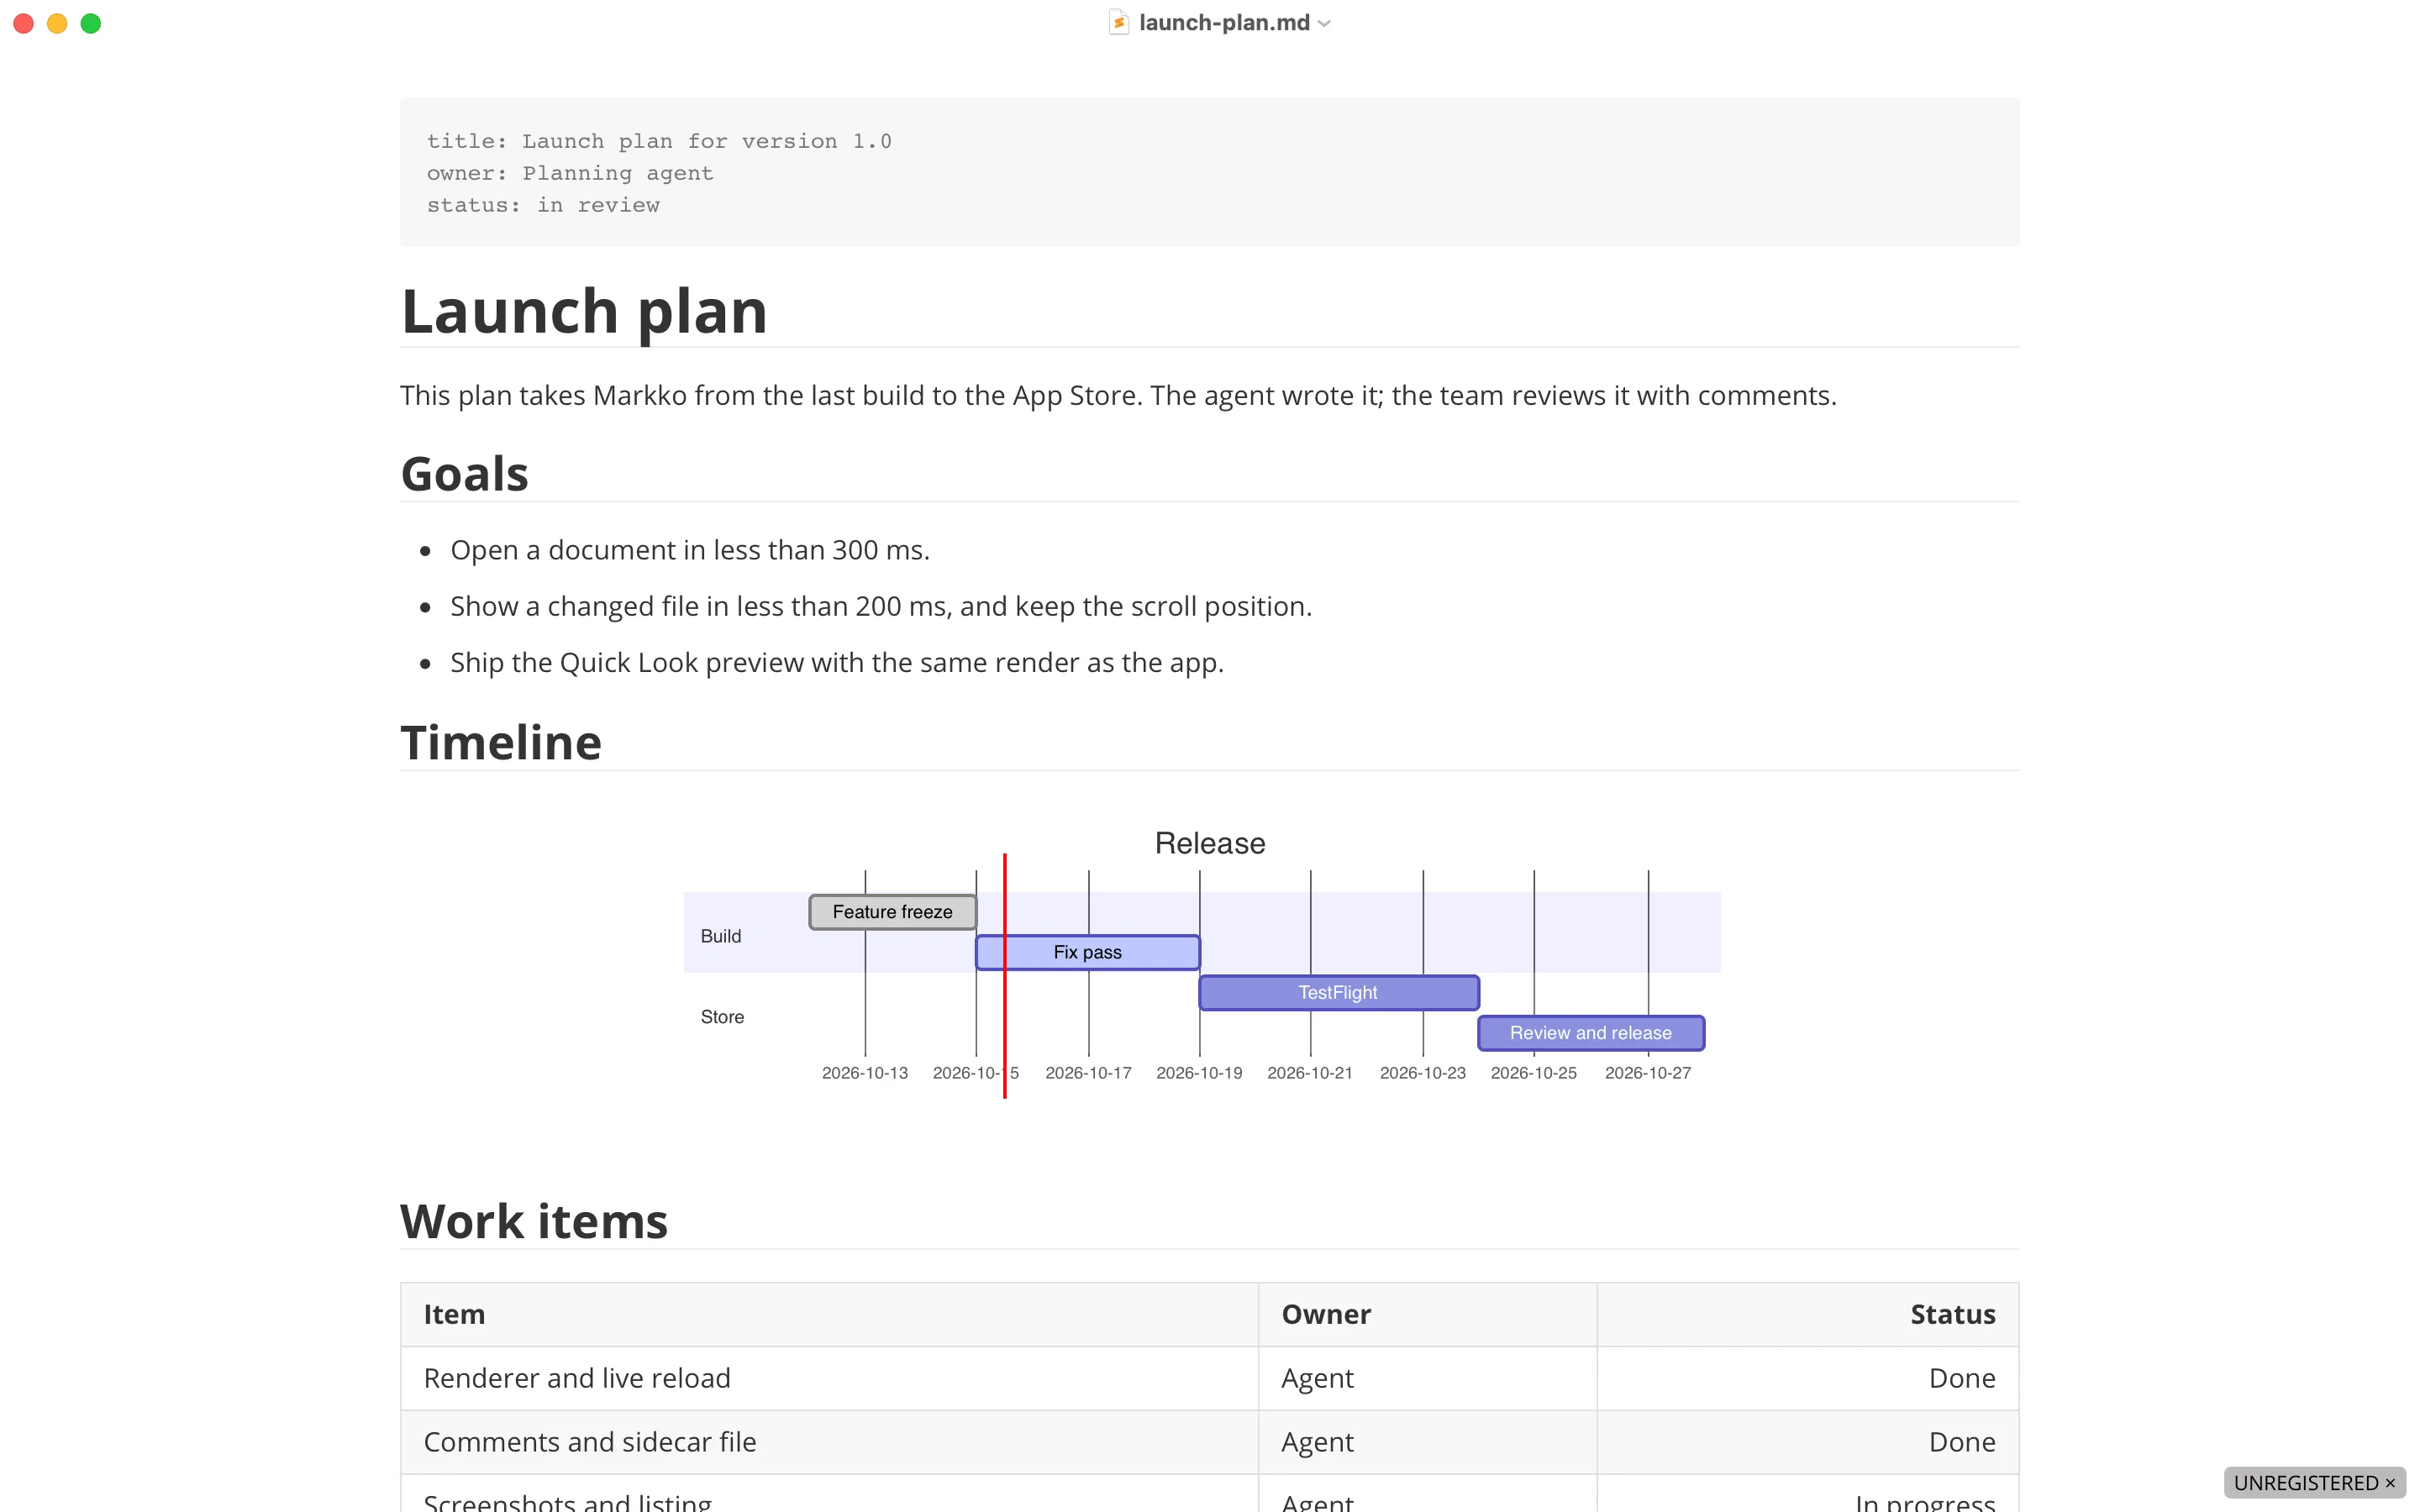Click the red today marker line in chart

click(x=1004, y=975)
